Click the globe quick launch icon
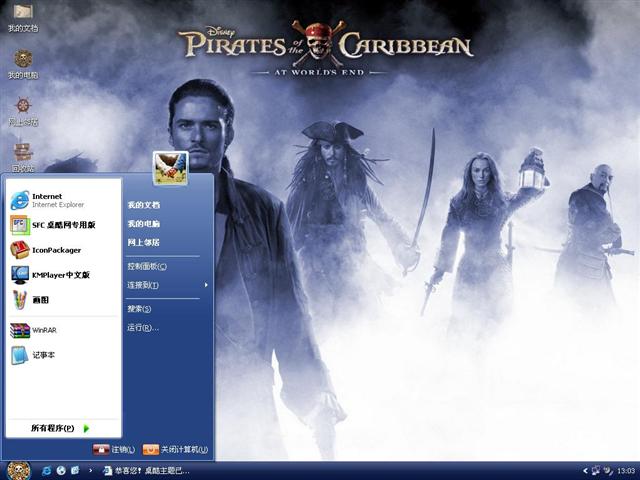640x480 pixels. tap(61, 471)
